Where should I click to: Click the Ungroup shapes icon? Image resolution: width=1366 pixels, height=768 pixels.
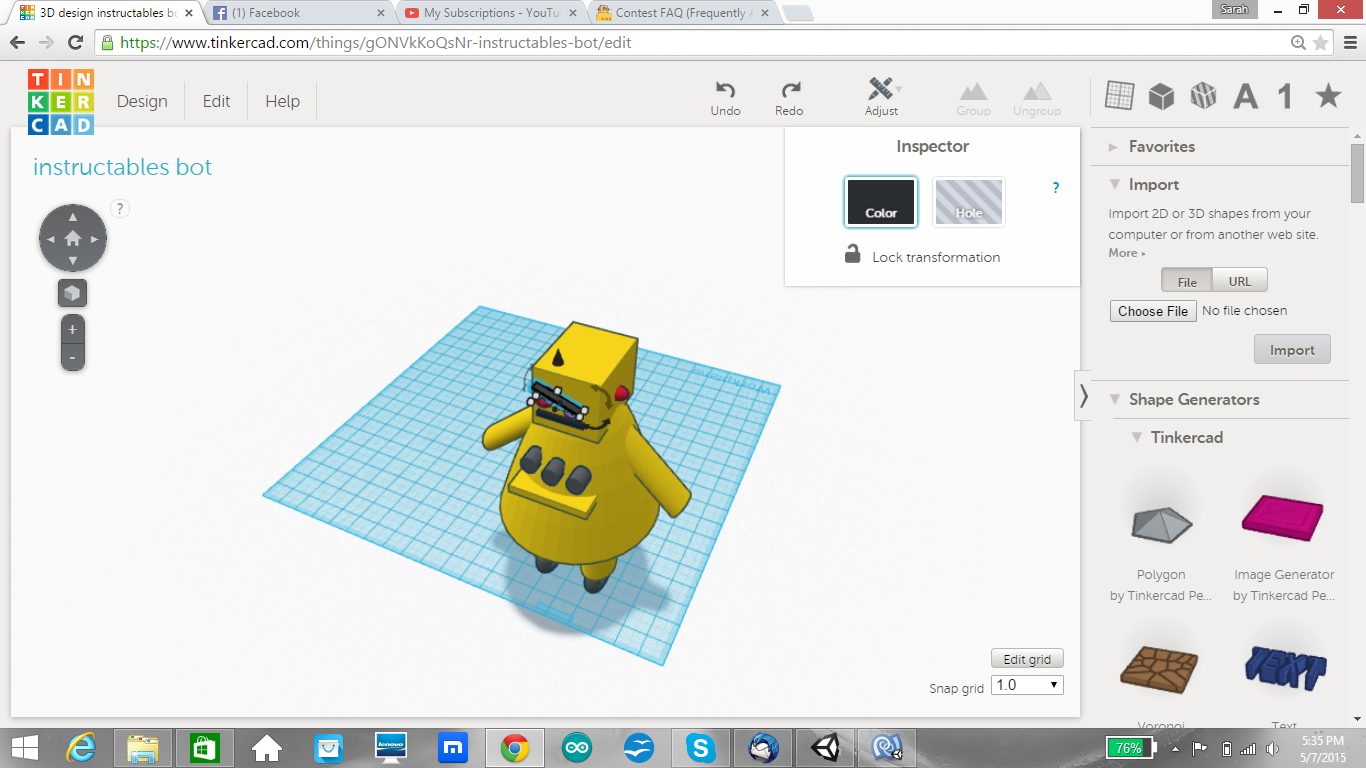tap(1037, 98)
